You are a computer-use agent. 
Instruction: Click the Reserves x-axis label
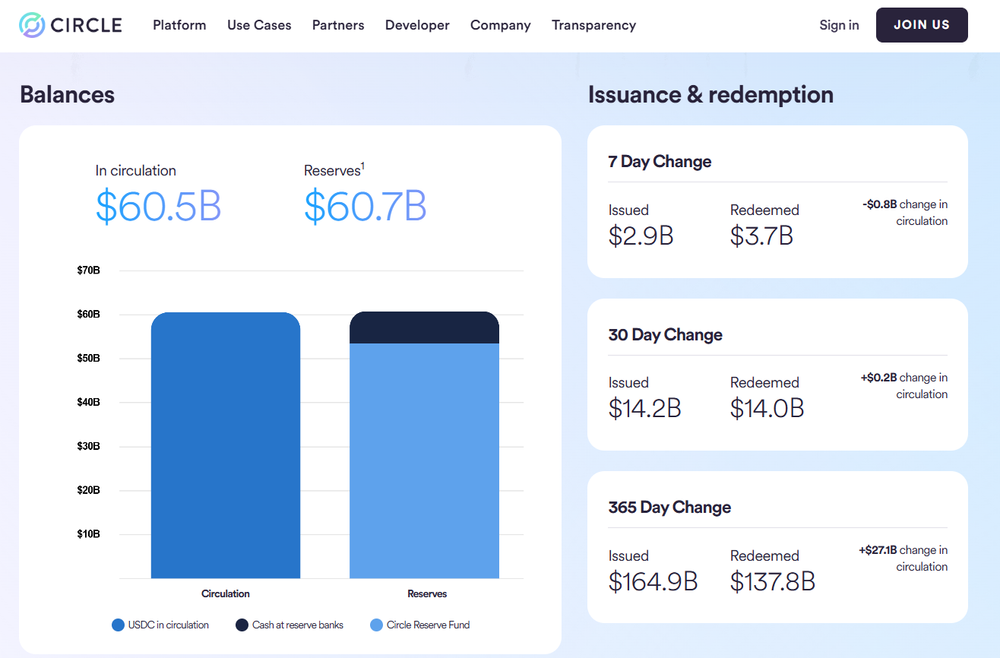click(x=427, y=594)
